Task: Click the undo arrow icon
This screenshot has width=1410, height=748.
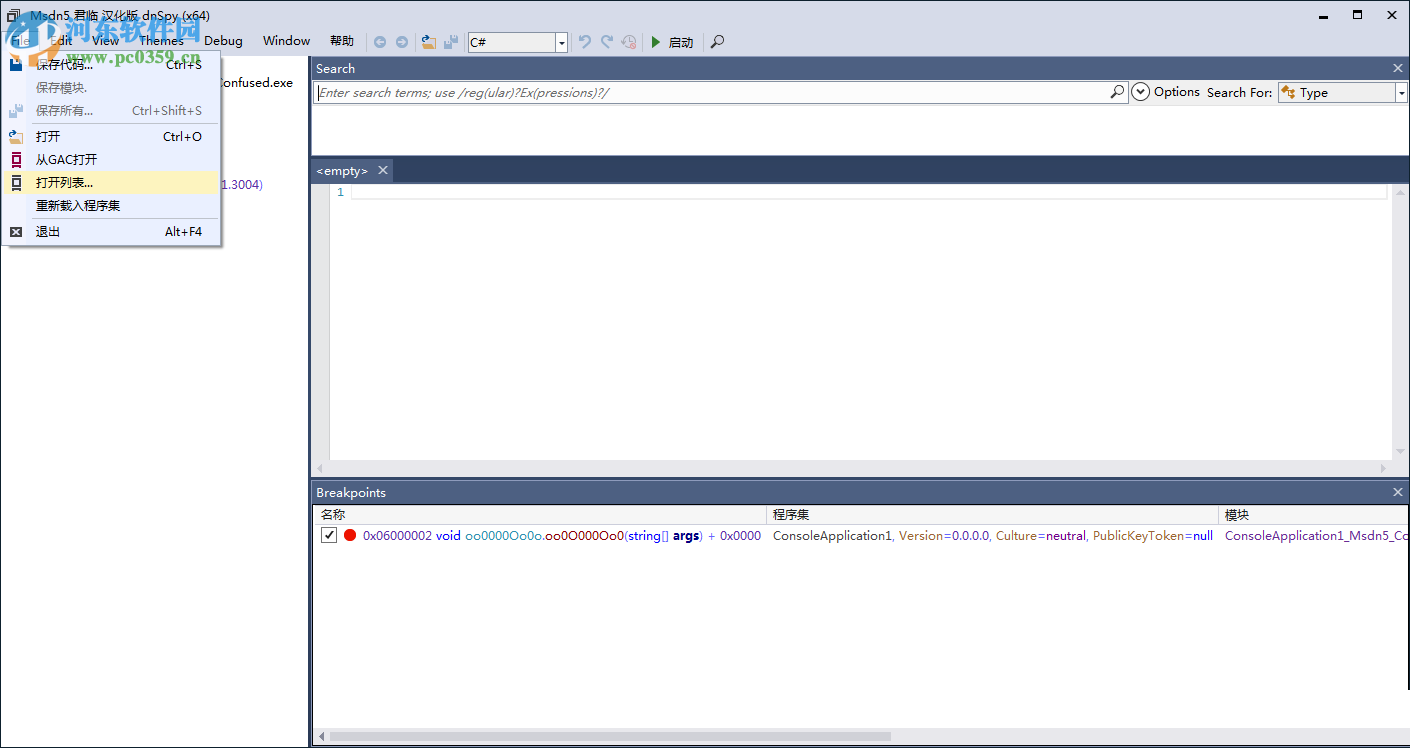Action: click(x=585, y=42)
